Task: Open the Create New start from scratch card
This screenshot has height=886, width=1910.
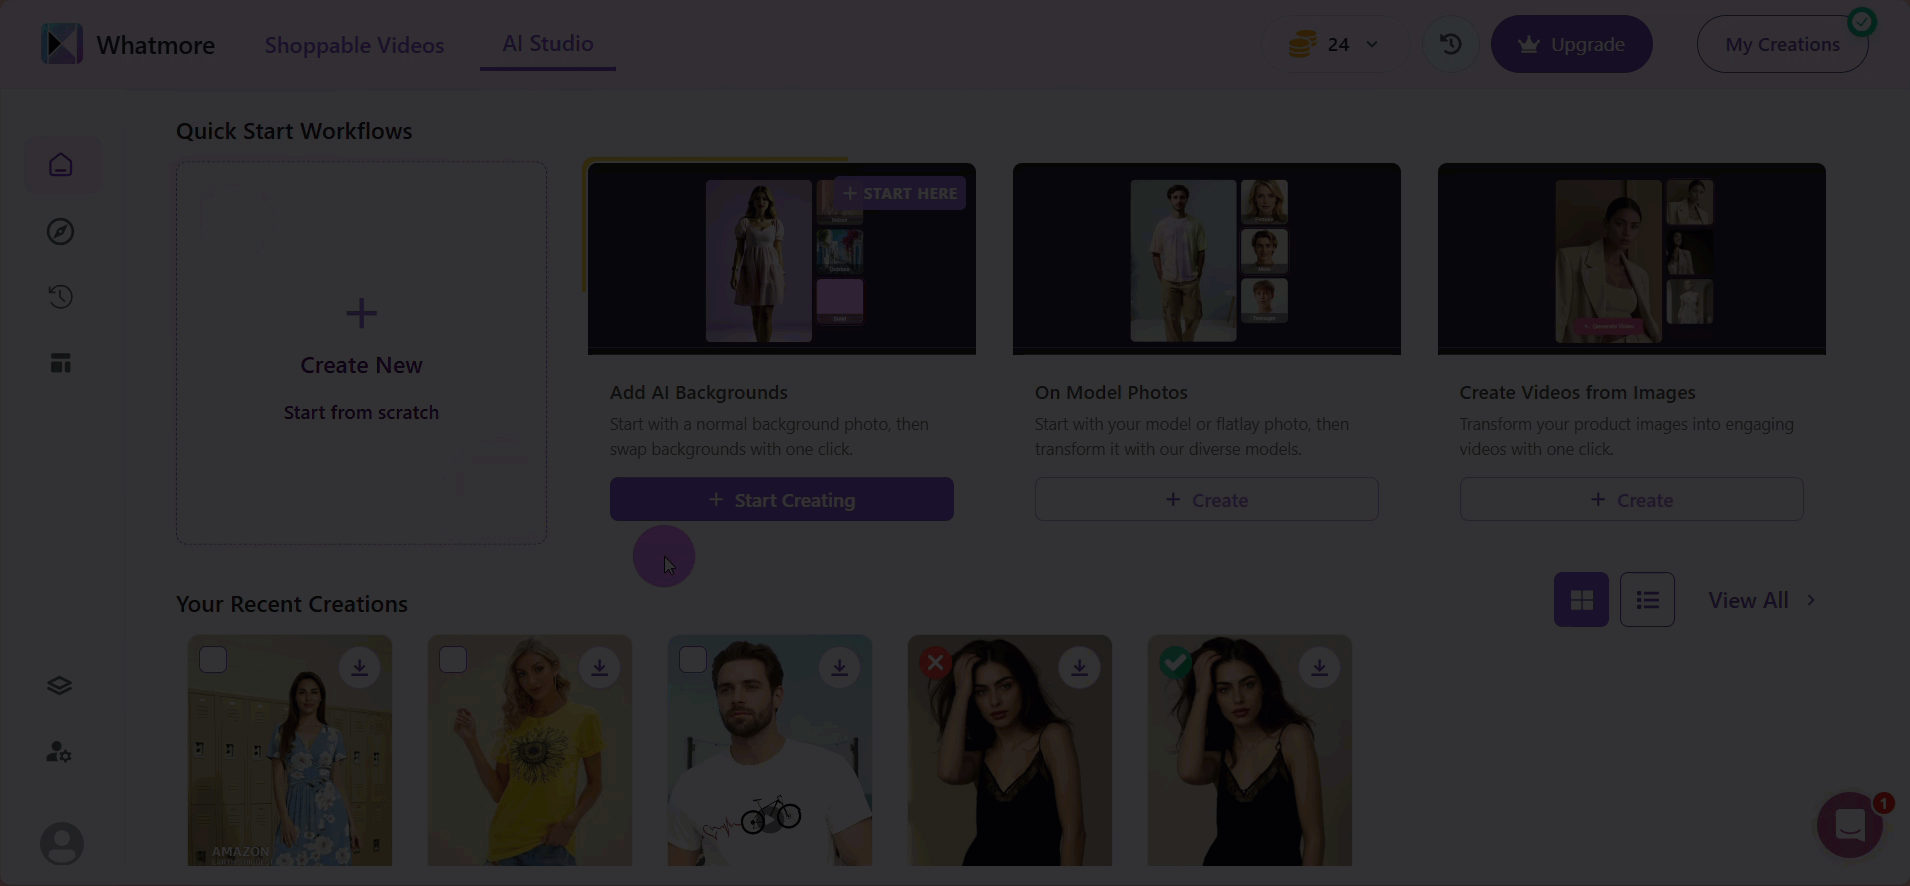Action: [361, 353]
